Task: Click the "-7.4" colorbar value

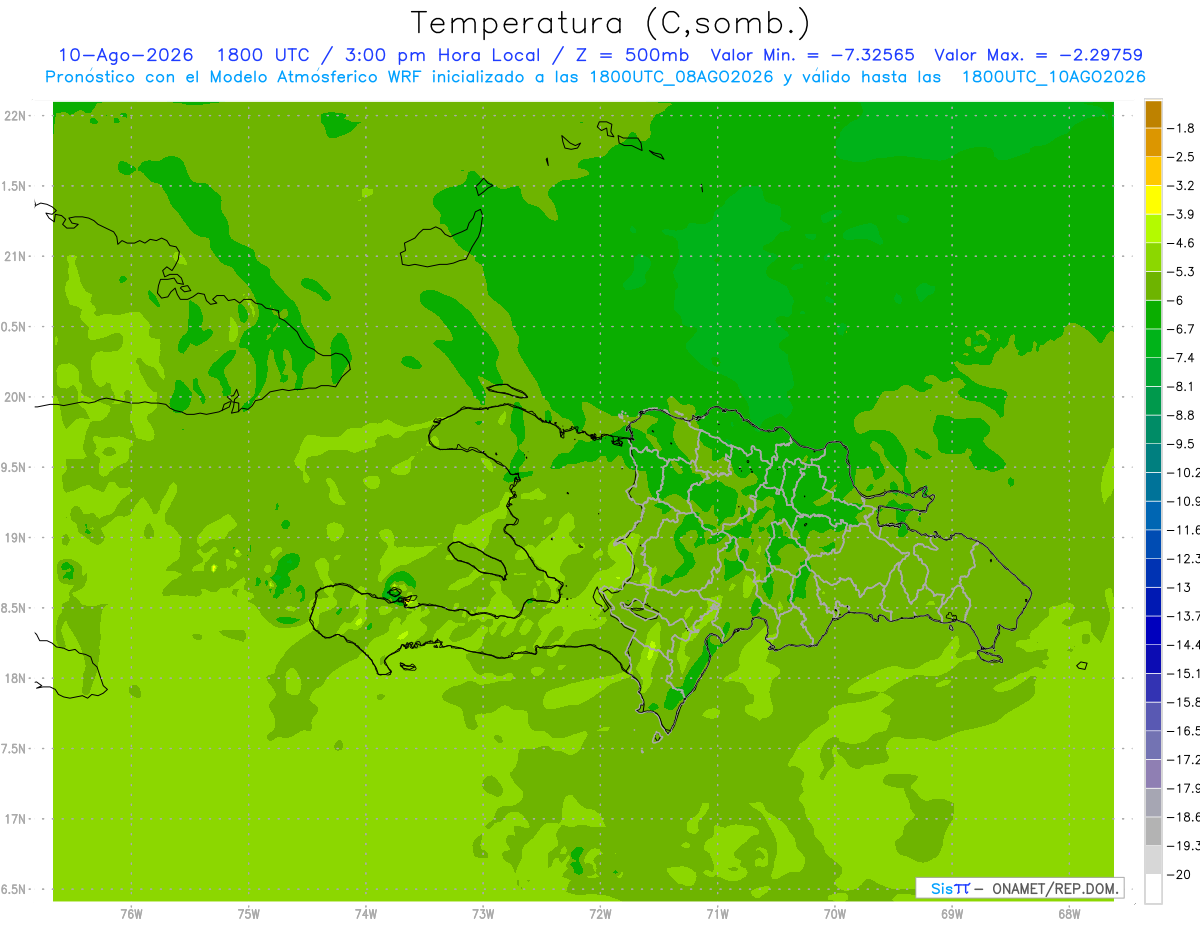Action: coord(1182,358)
